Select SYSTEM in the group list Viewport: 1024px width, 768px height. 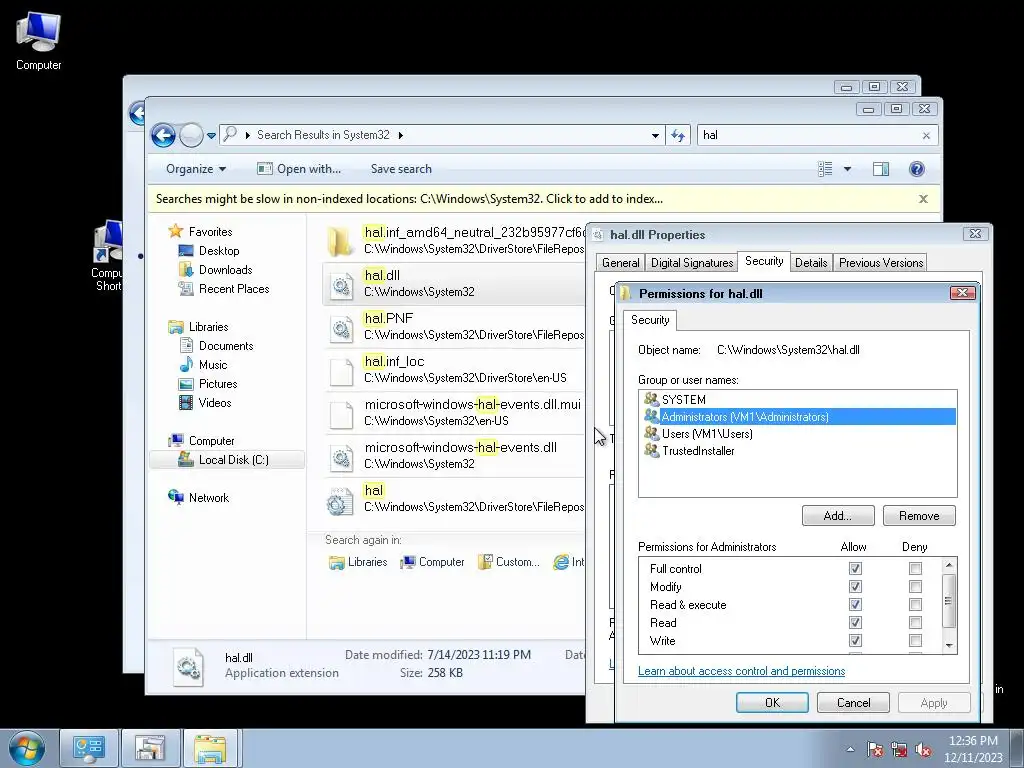tap(797, 399)
